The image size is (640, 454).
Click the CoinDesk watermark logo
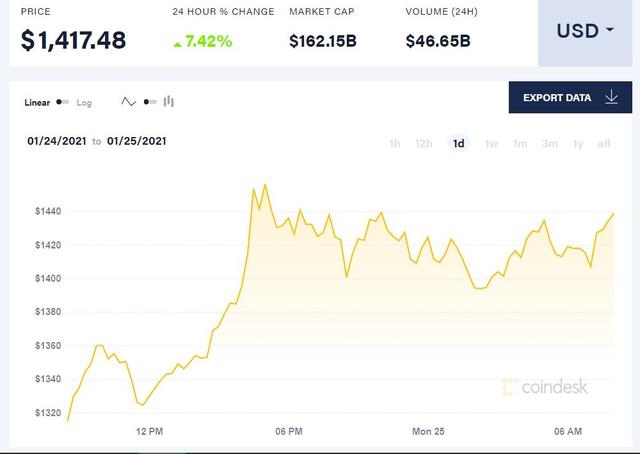coord(547,386)
